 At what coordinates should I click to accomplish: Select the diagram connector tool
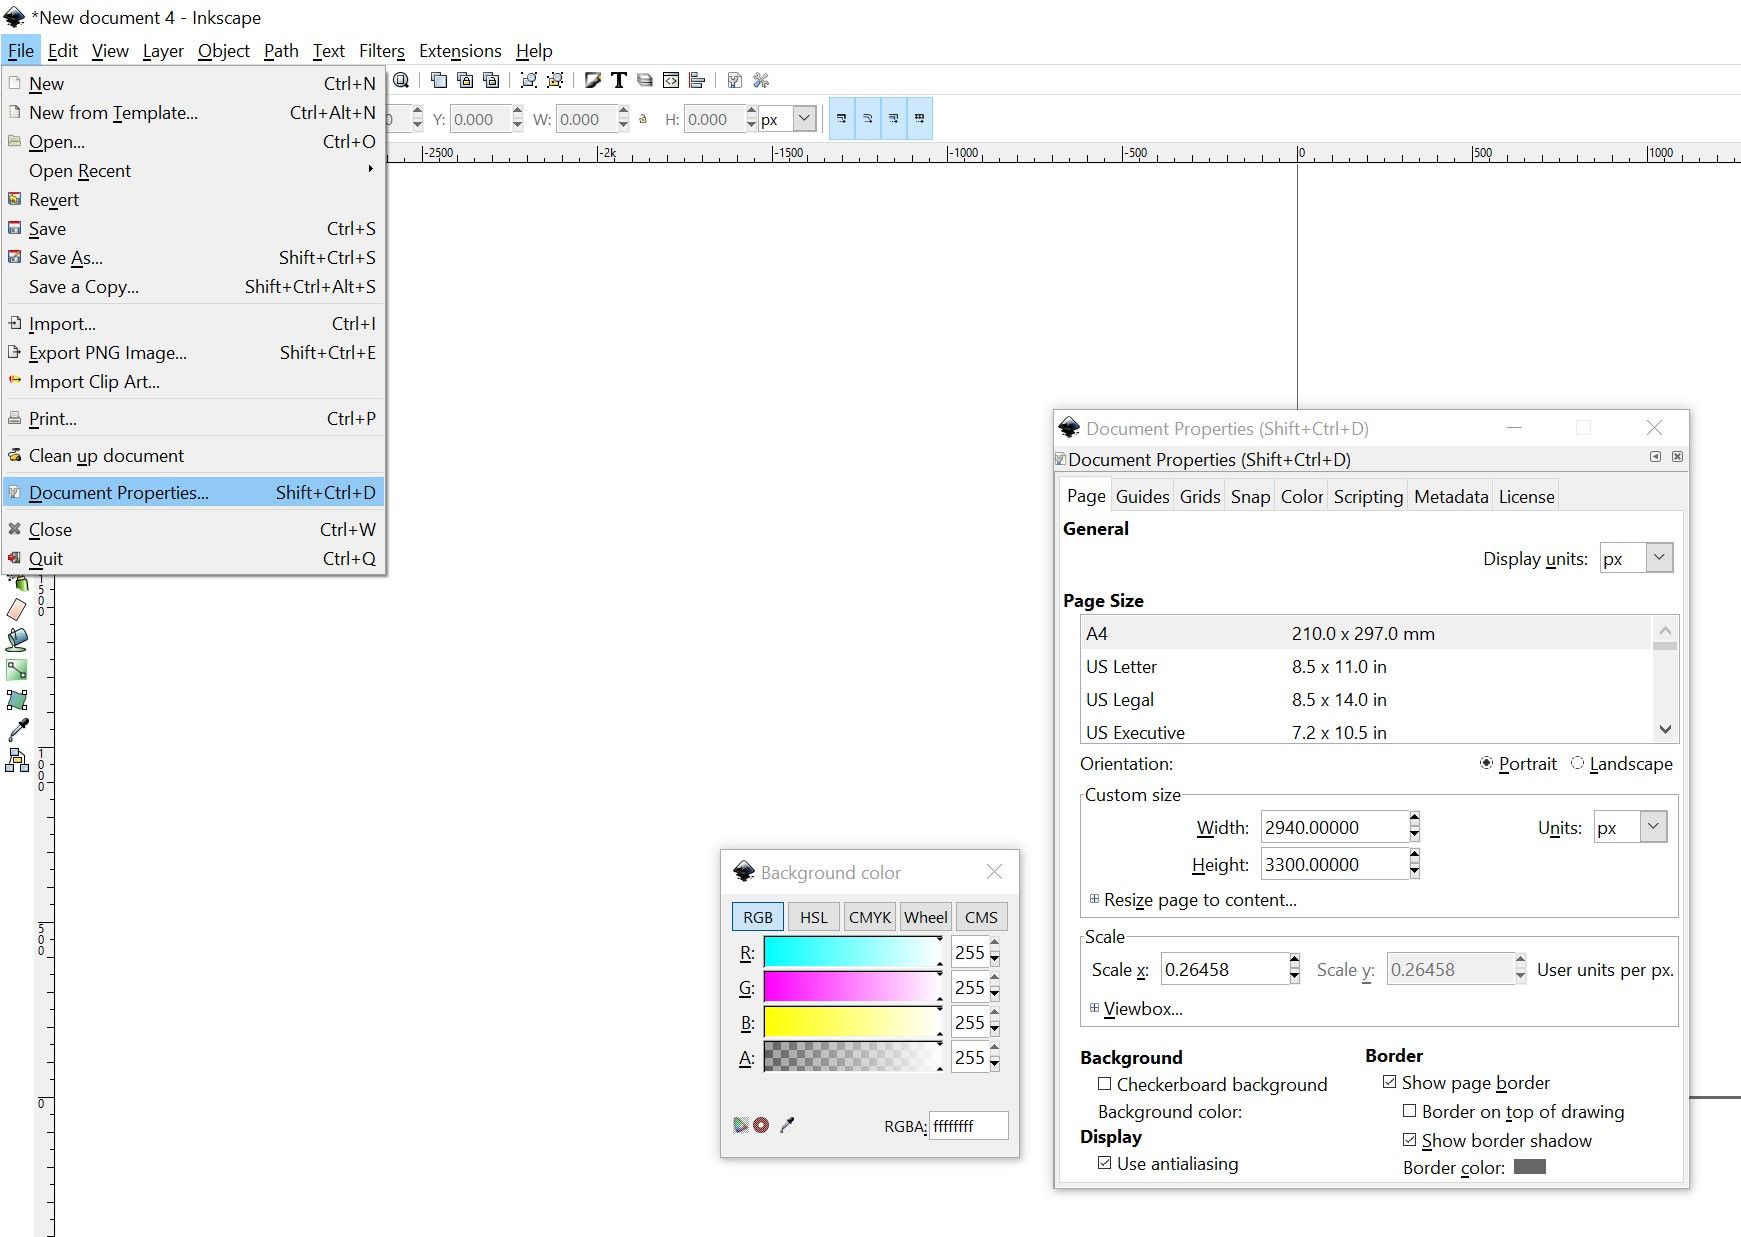17,758
